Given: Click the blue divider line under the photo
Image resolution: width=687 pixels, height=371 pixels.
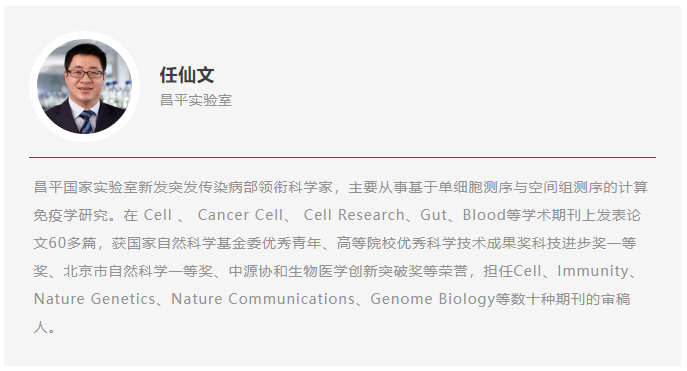Looking at the screenshot, I should coord(342,157).
